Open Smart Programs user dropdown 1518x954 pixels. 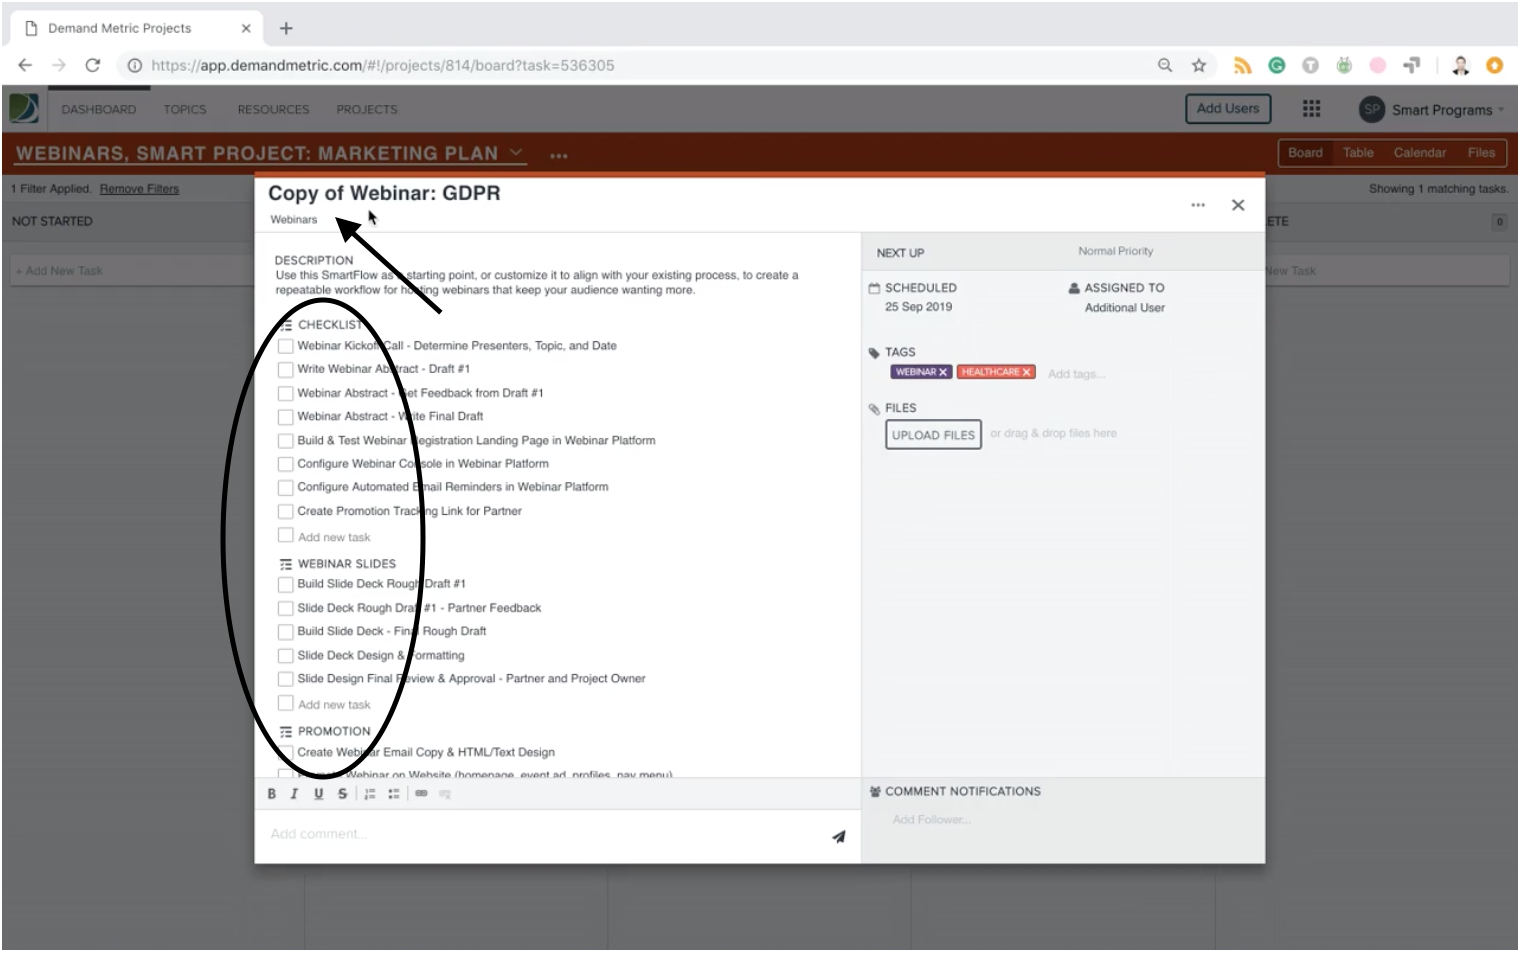(x=1447, y=110)
